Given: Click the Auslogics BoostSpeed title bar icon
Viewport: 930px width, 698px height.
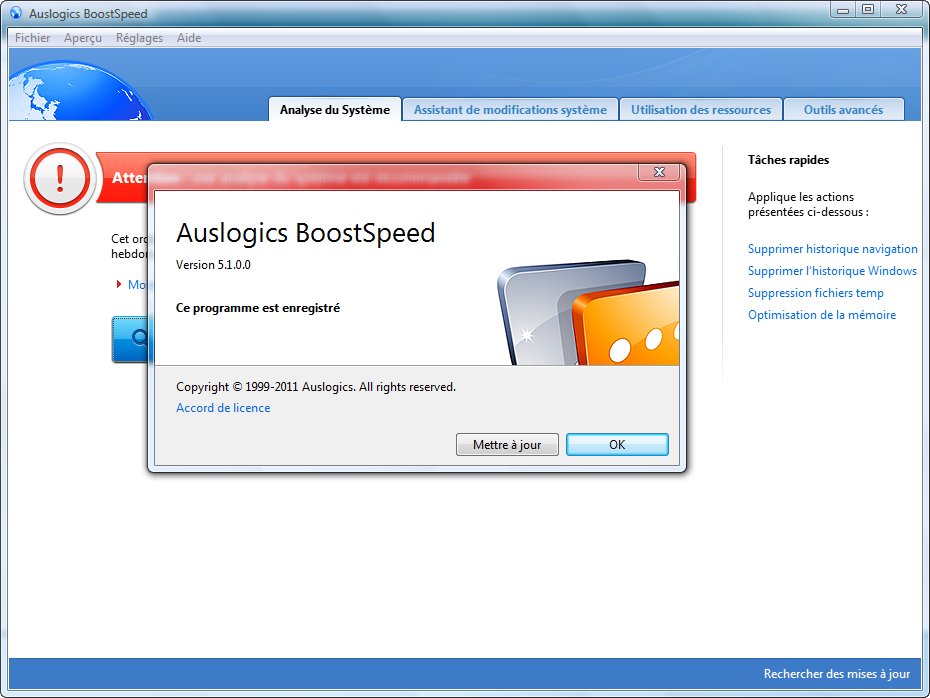Looking at the screenshot, I should 16,12.
